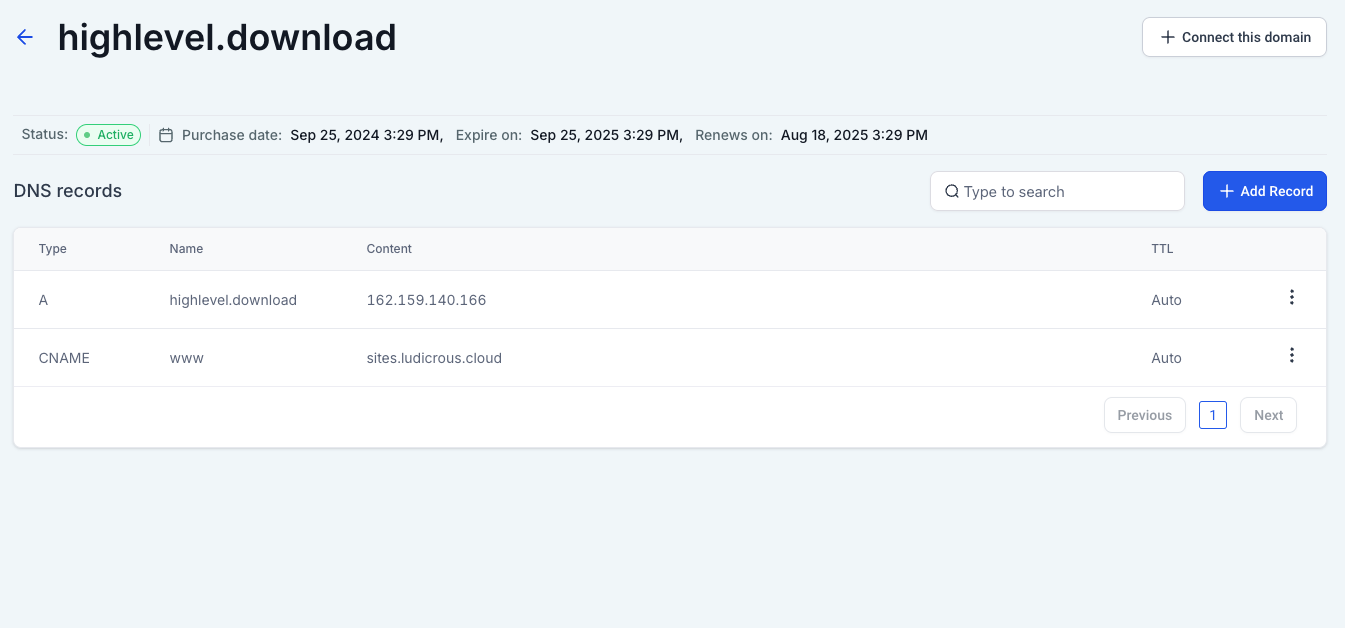
Task: Click sites.ludicrous.cloud content value
Action: 434,358
